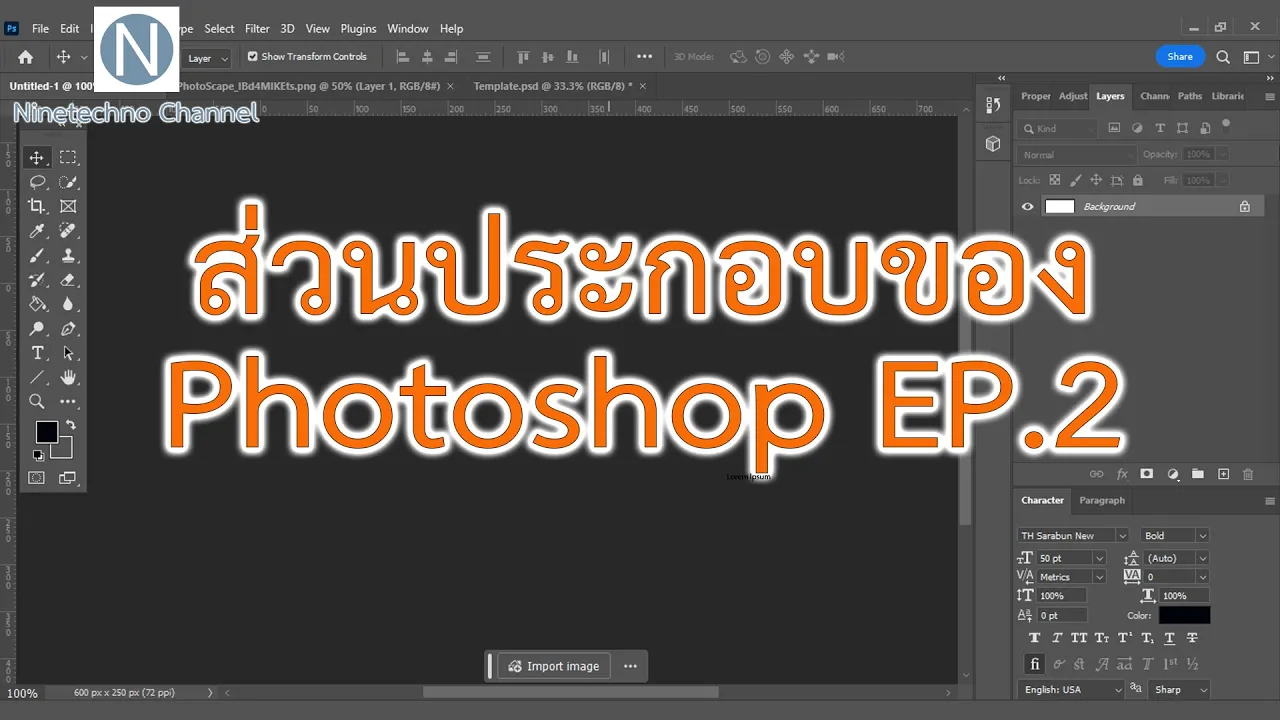Viewport: 1280px width, 720px height.
Task: Toggle standard ligatures fi button
Action: tap(1035, 664)
